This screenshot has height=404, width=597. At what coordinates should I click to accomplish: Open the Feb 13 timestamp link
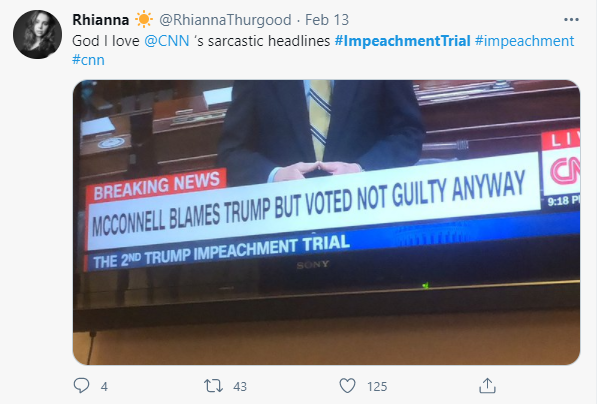pyautogui.click(x=327, y=20)
